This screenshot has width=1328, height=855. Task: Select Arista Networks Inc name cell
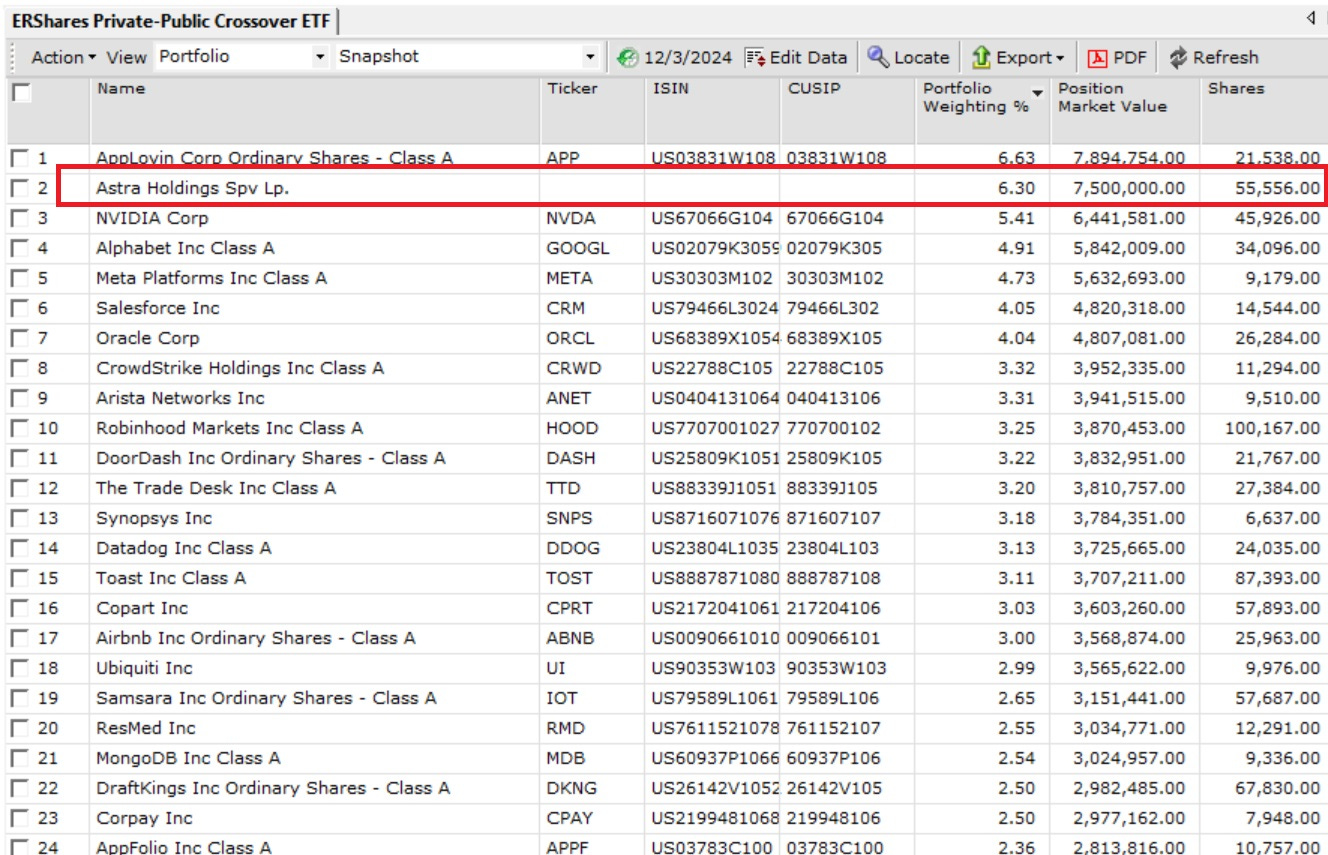(x=315, y=398)
